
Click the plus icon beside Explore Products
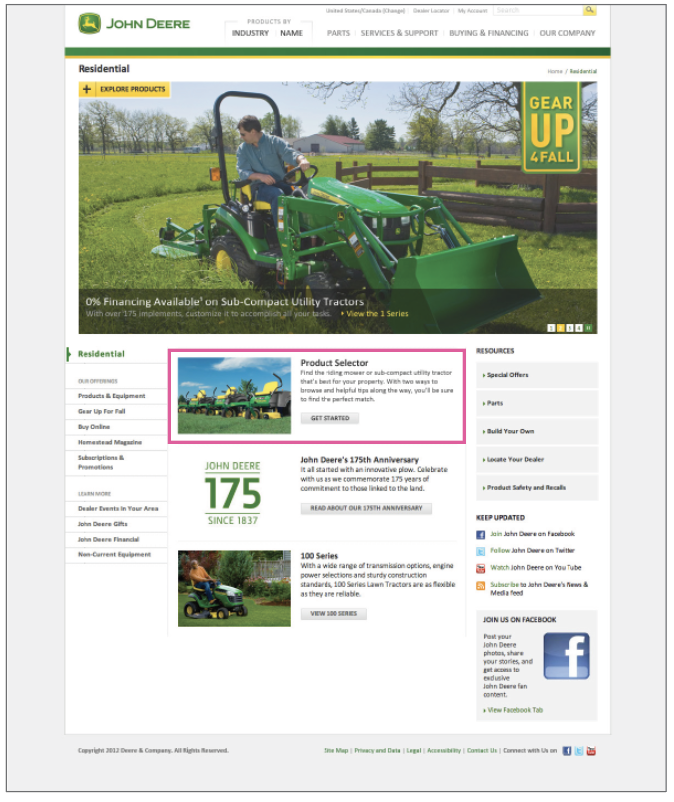coord(86,89)
